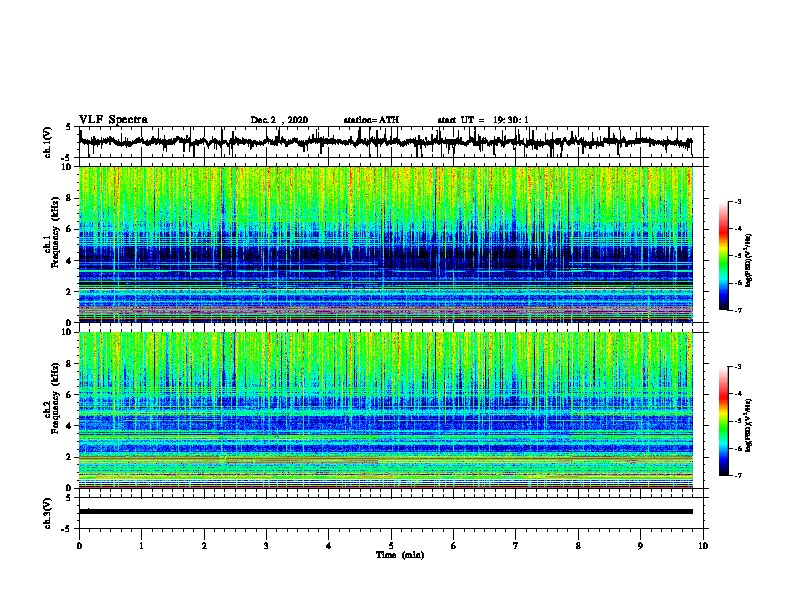Click the ch.1 waveform trace panel
The image size is (792, 612).
tap(391, 142)
